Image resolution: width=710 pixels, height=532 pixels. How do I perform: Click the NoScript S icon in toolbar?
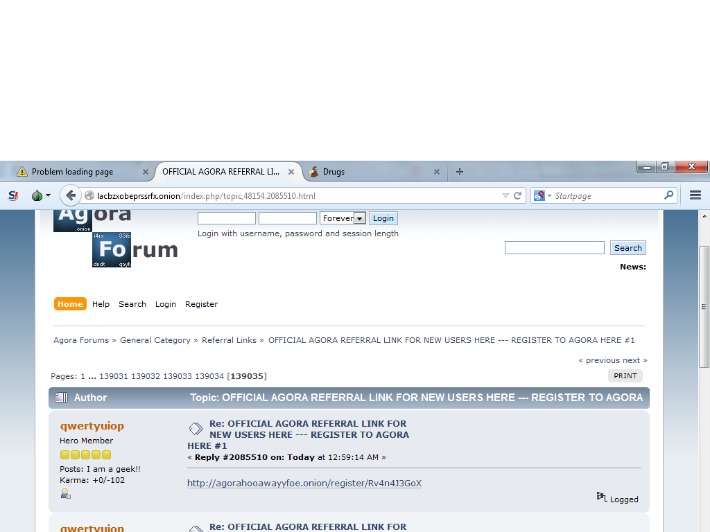pyautogui.click(x=13, y=196)
